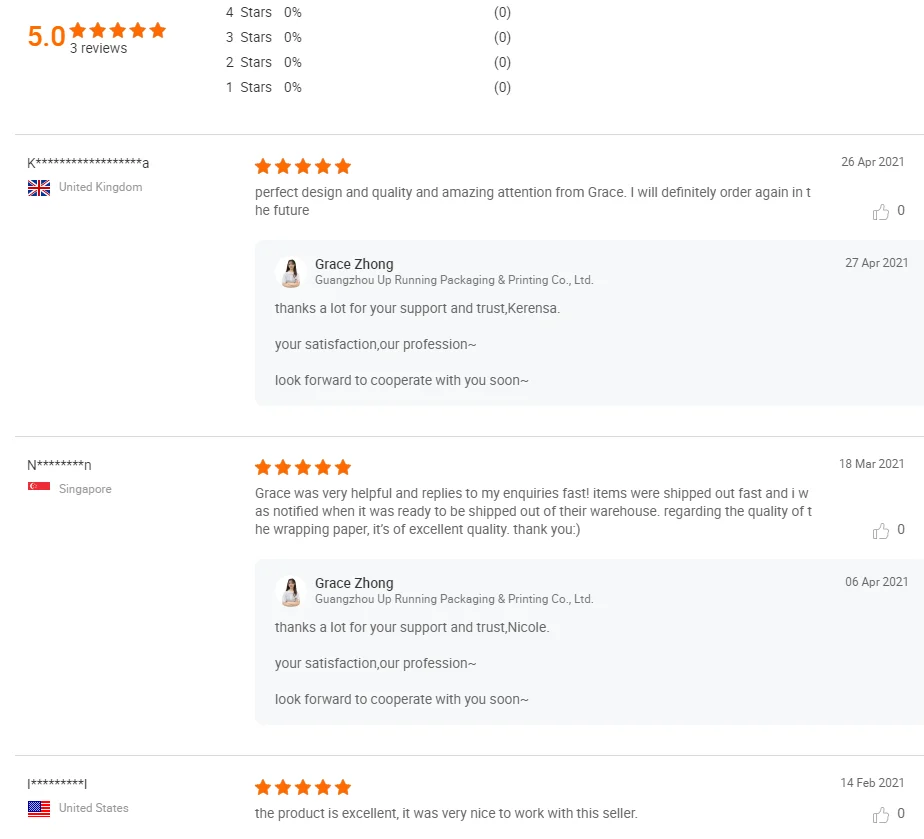Click the United States flag icon
Screen dimensions: 924x839
point(39,808)
